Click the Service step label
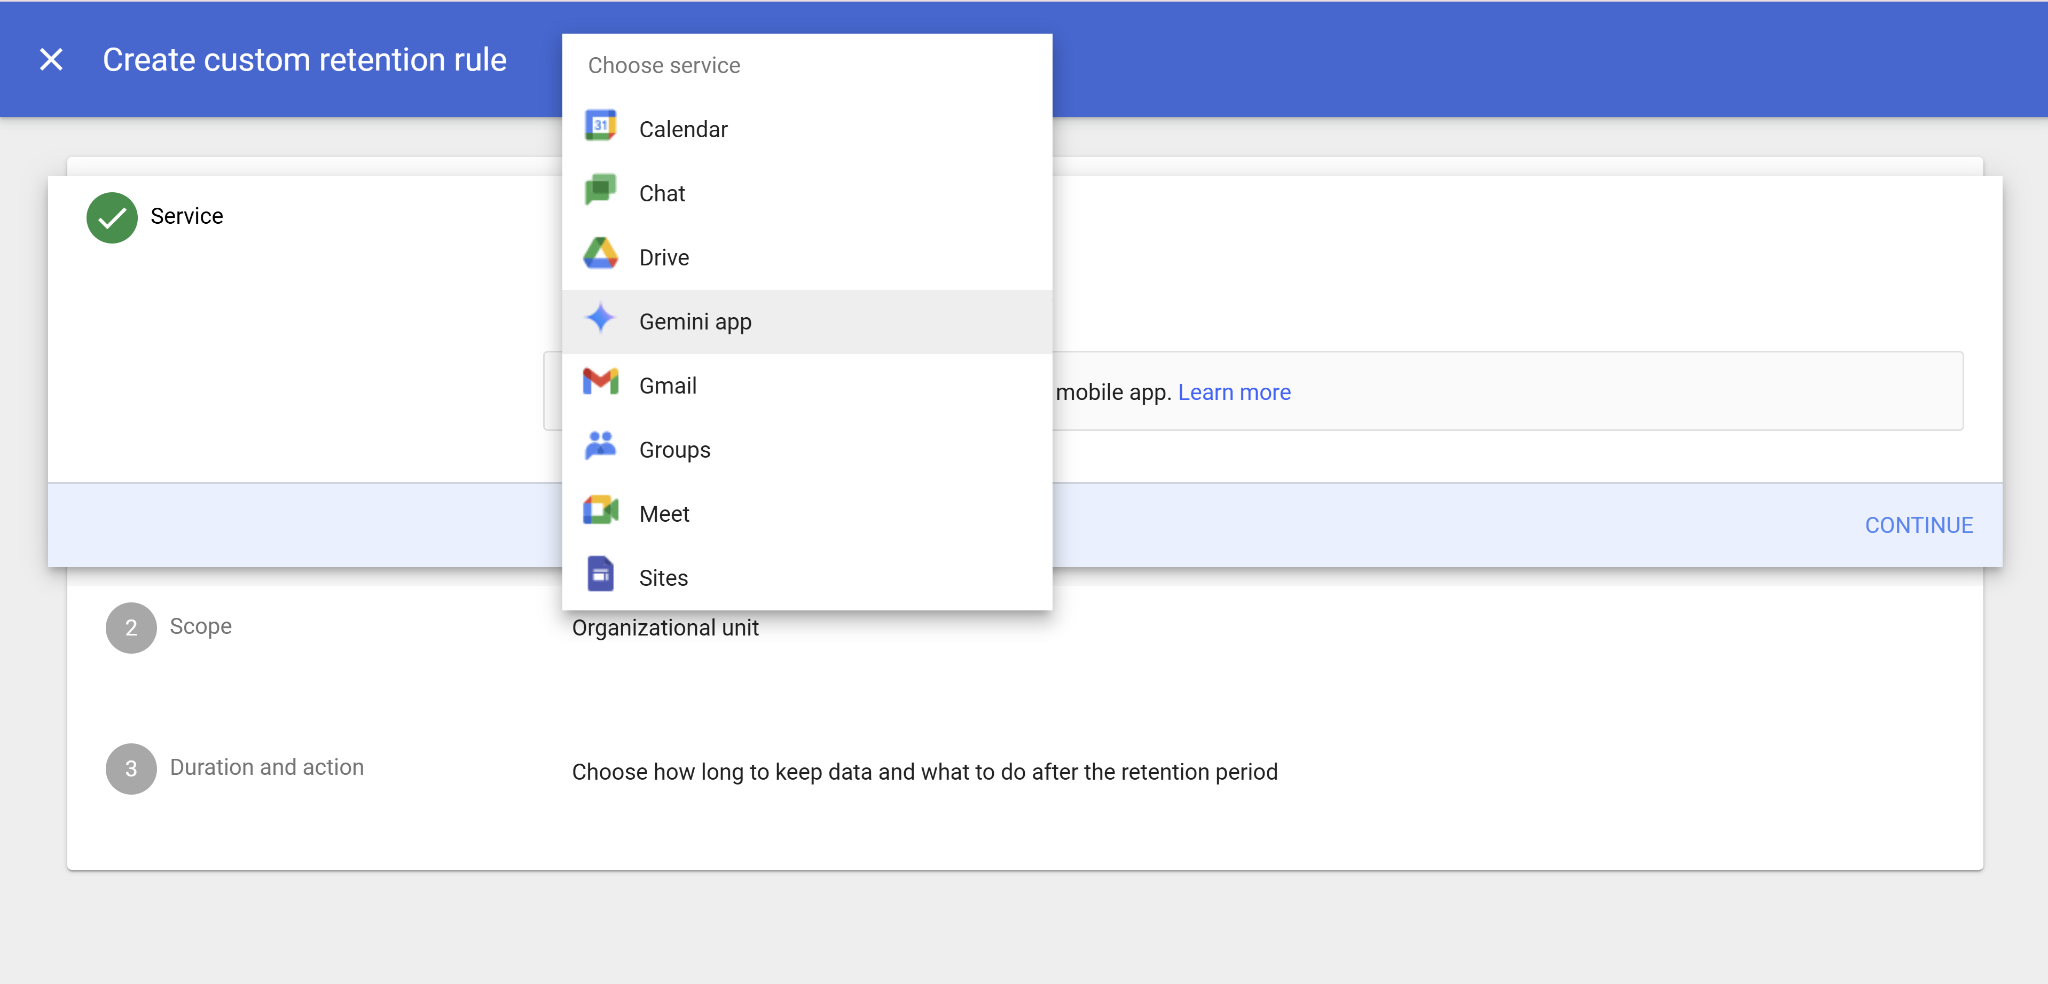This screenshot has height=984, width=2048. pyautogui.click(x=187, y=217)
